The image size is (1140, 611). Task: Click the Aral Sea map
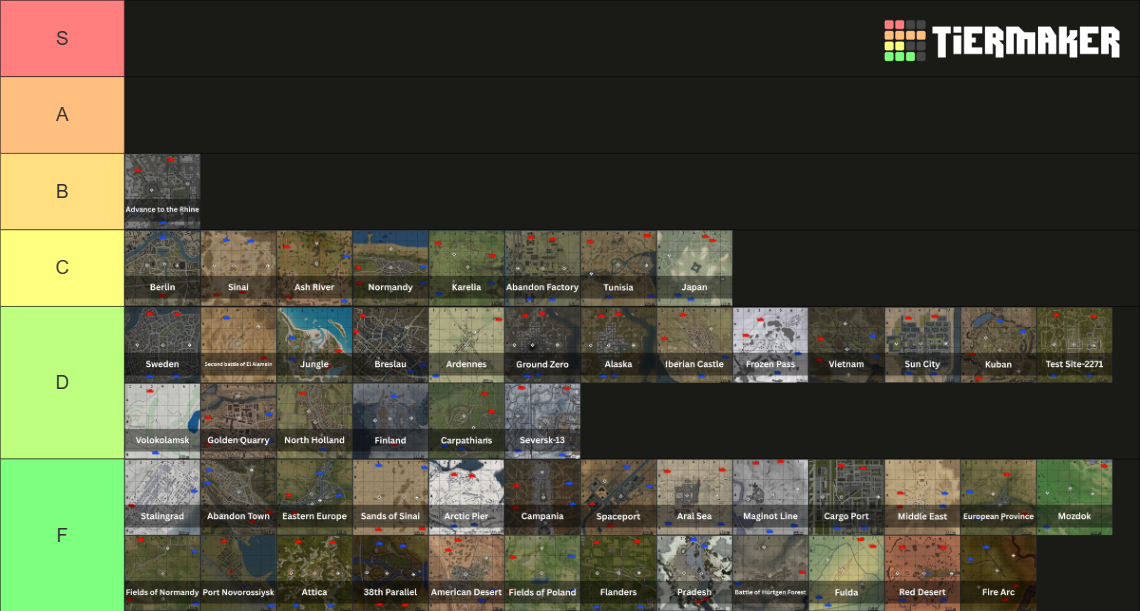(694, 497)
